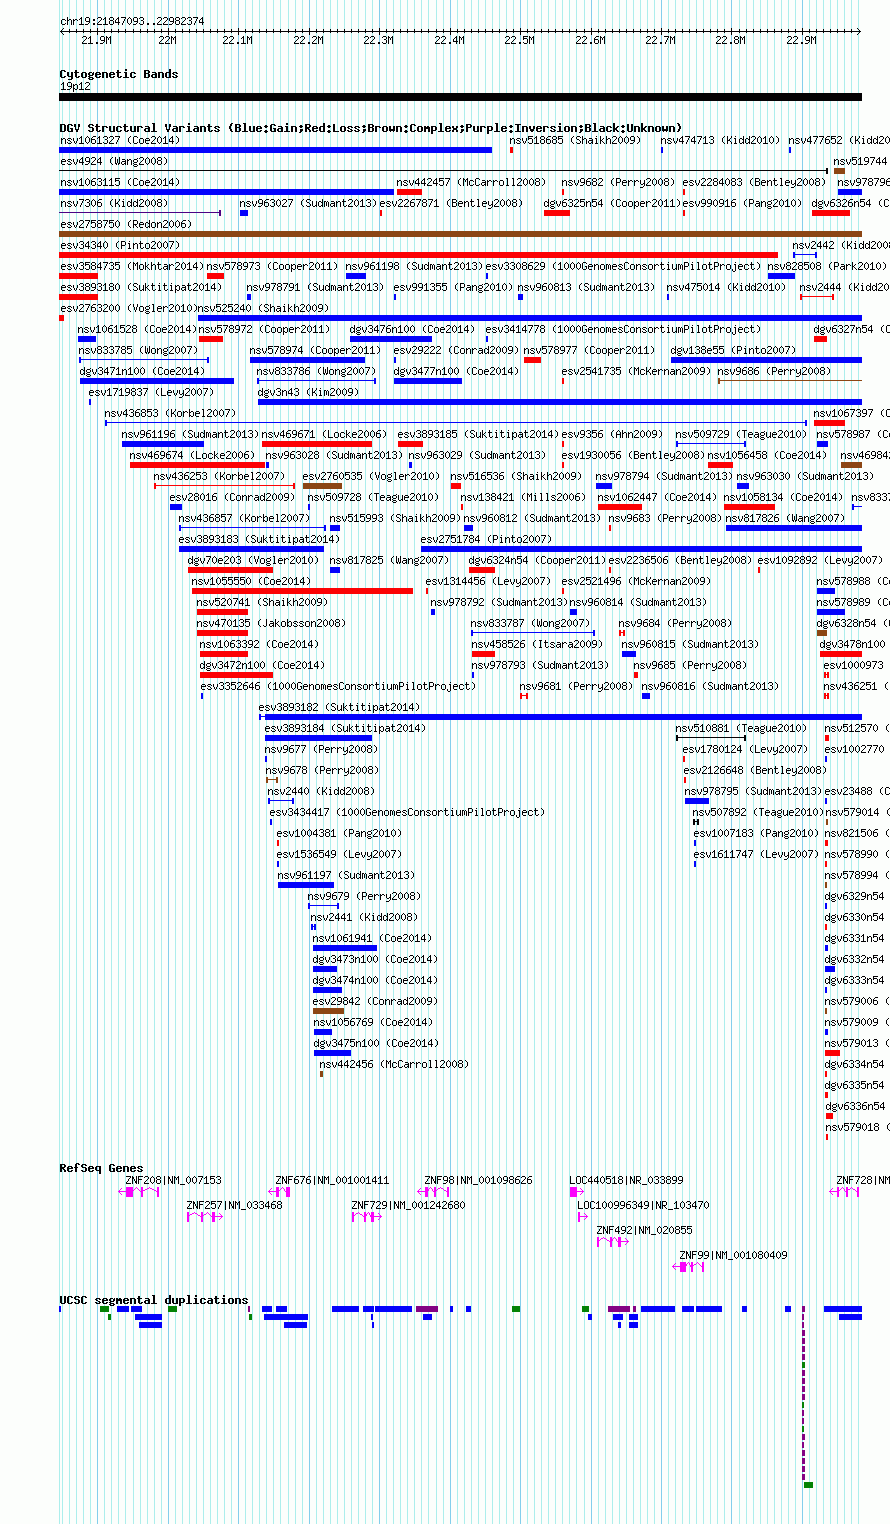Open esv2126648 (Bentley2008) variant label
This screenshot has height=1524, width=890.
pyautogui.click(x=755, y=771)
